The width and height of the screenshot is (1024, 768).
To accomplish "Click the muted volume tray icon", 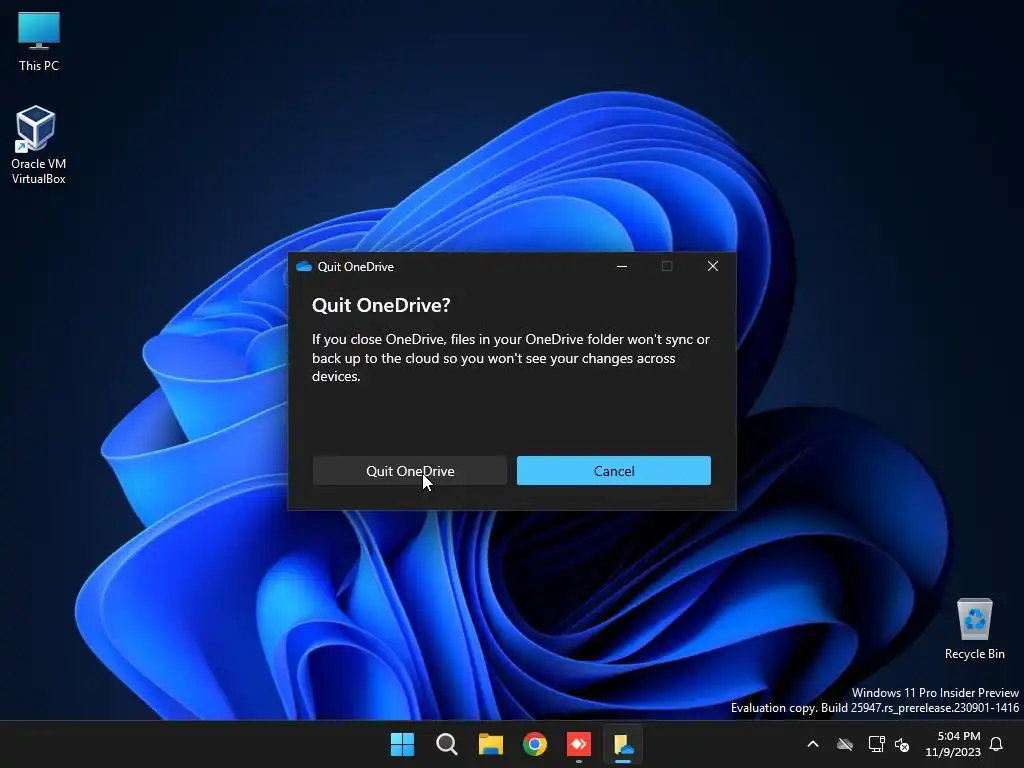I will (902, 744).
